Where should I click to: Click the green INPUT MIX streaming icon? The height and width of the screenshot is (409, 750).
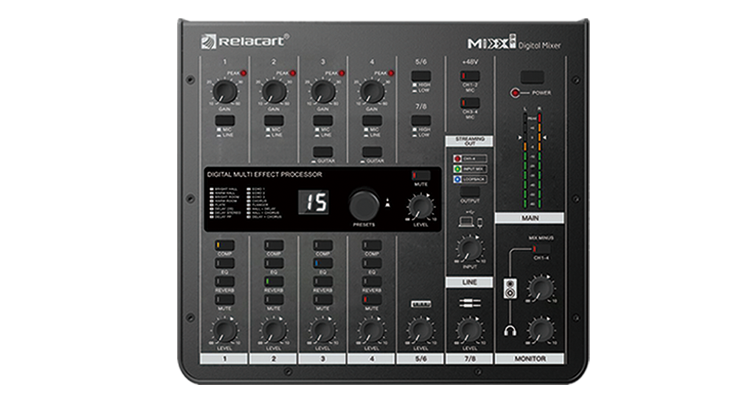(x=455, y=169)
